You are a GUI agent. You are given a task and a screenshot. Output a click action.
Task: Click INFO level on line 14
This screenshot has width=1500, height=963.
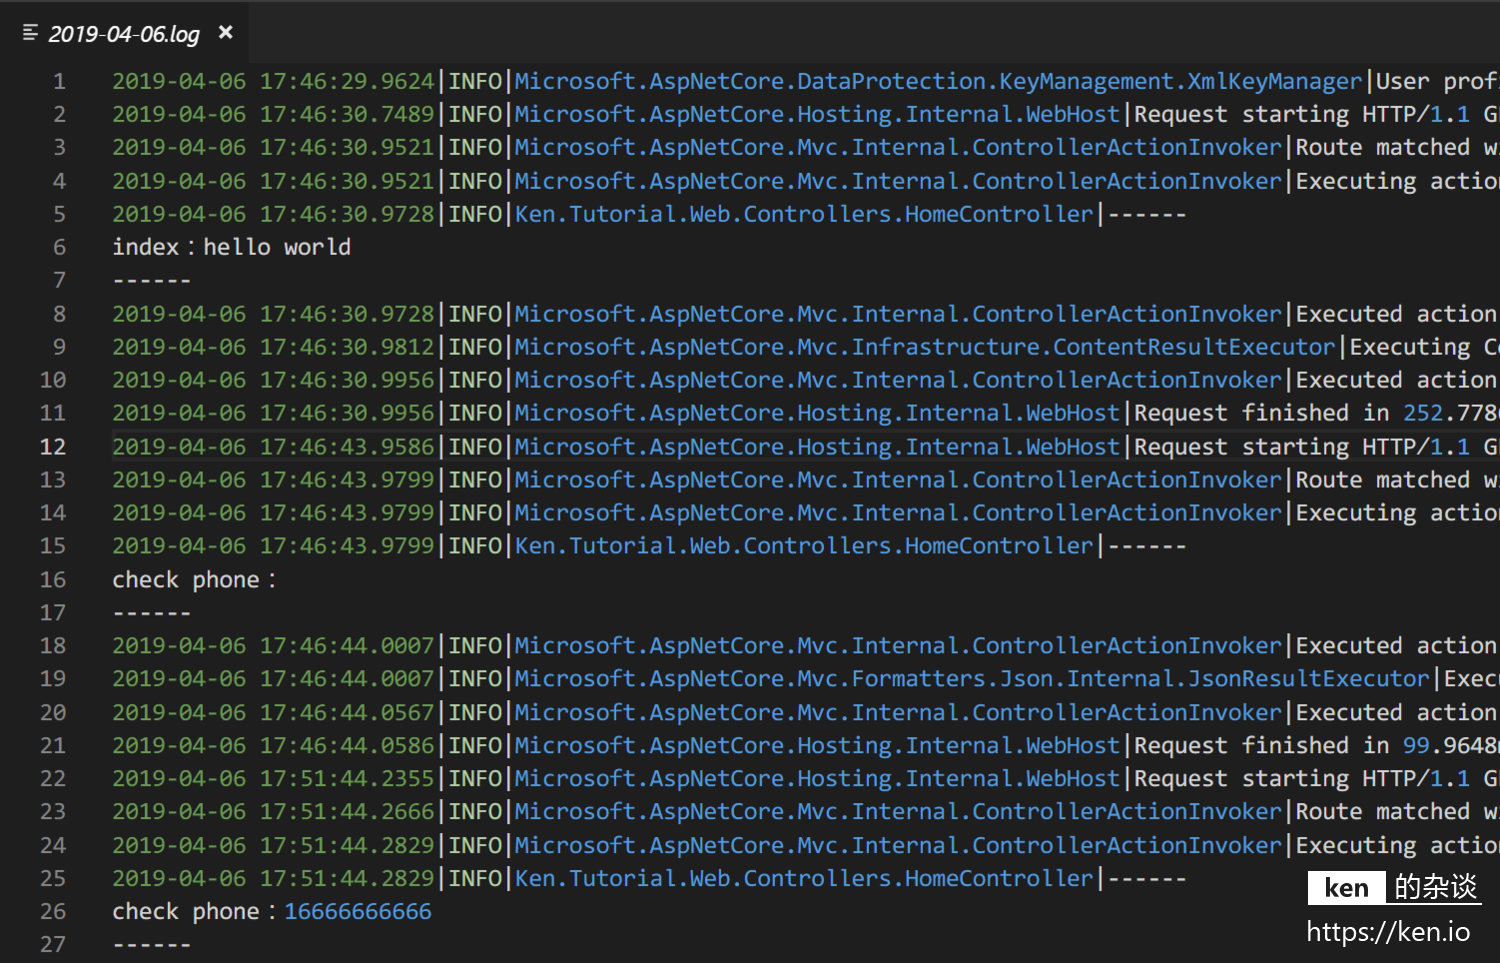coord(475,513)
